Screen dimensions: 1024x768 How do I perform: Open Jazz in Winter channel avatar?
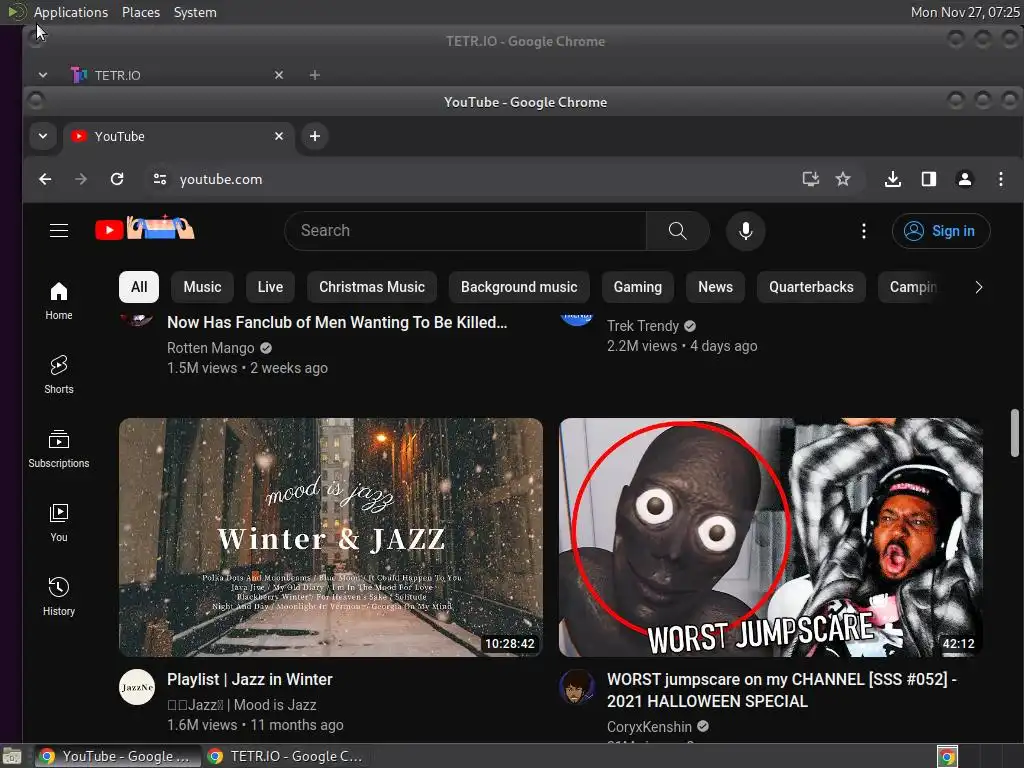(137, 687)
